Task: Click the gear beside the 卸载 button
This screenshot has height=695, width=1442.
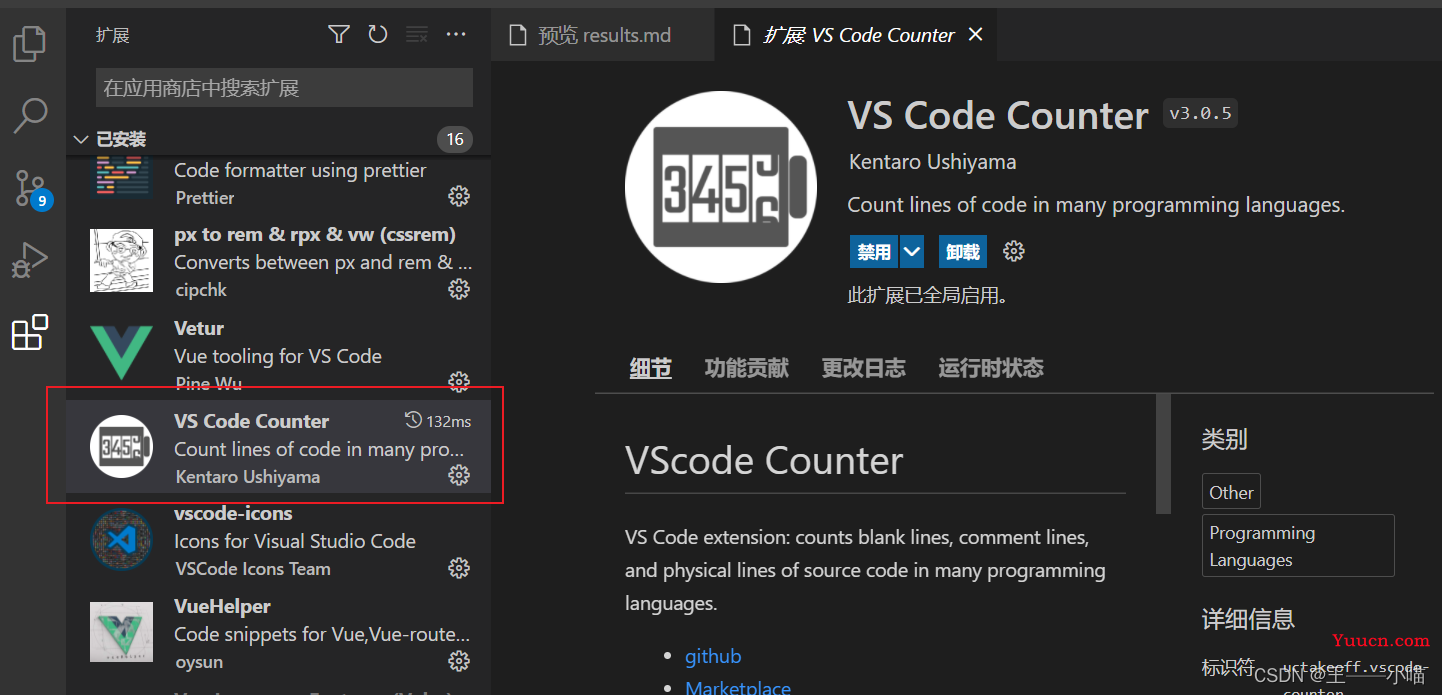Action: point(1014,251)
